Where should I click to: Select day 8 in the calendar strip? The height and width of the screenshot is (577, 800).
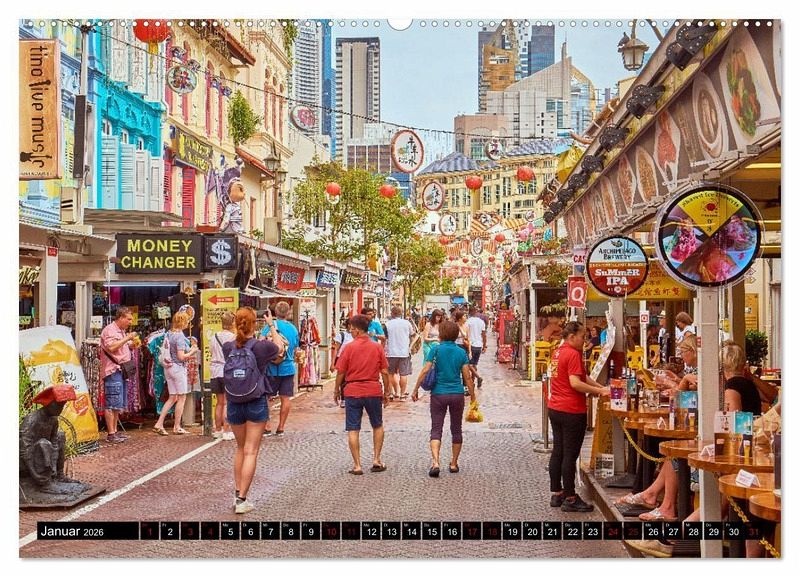(291, 531)
